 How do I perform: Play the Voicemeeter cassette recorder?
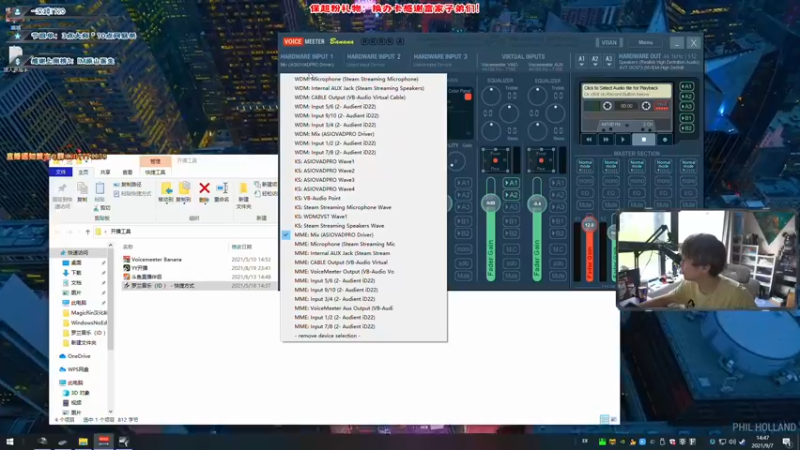point(622,139)
